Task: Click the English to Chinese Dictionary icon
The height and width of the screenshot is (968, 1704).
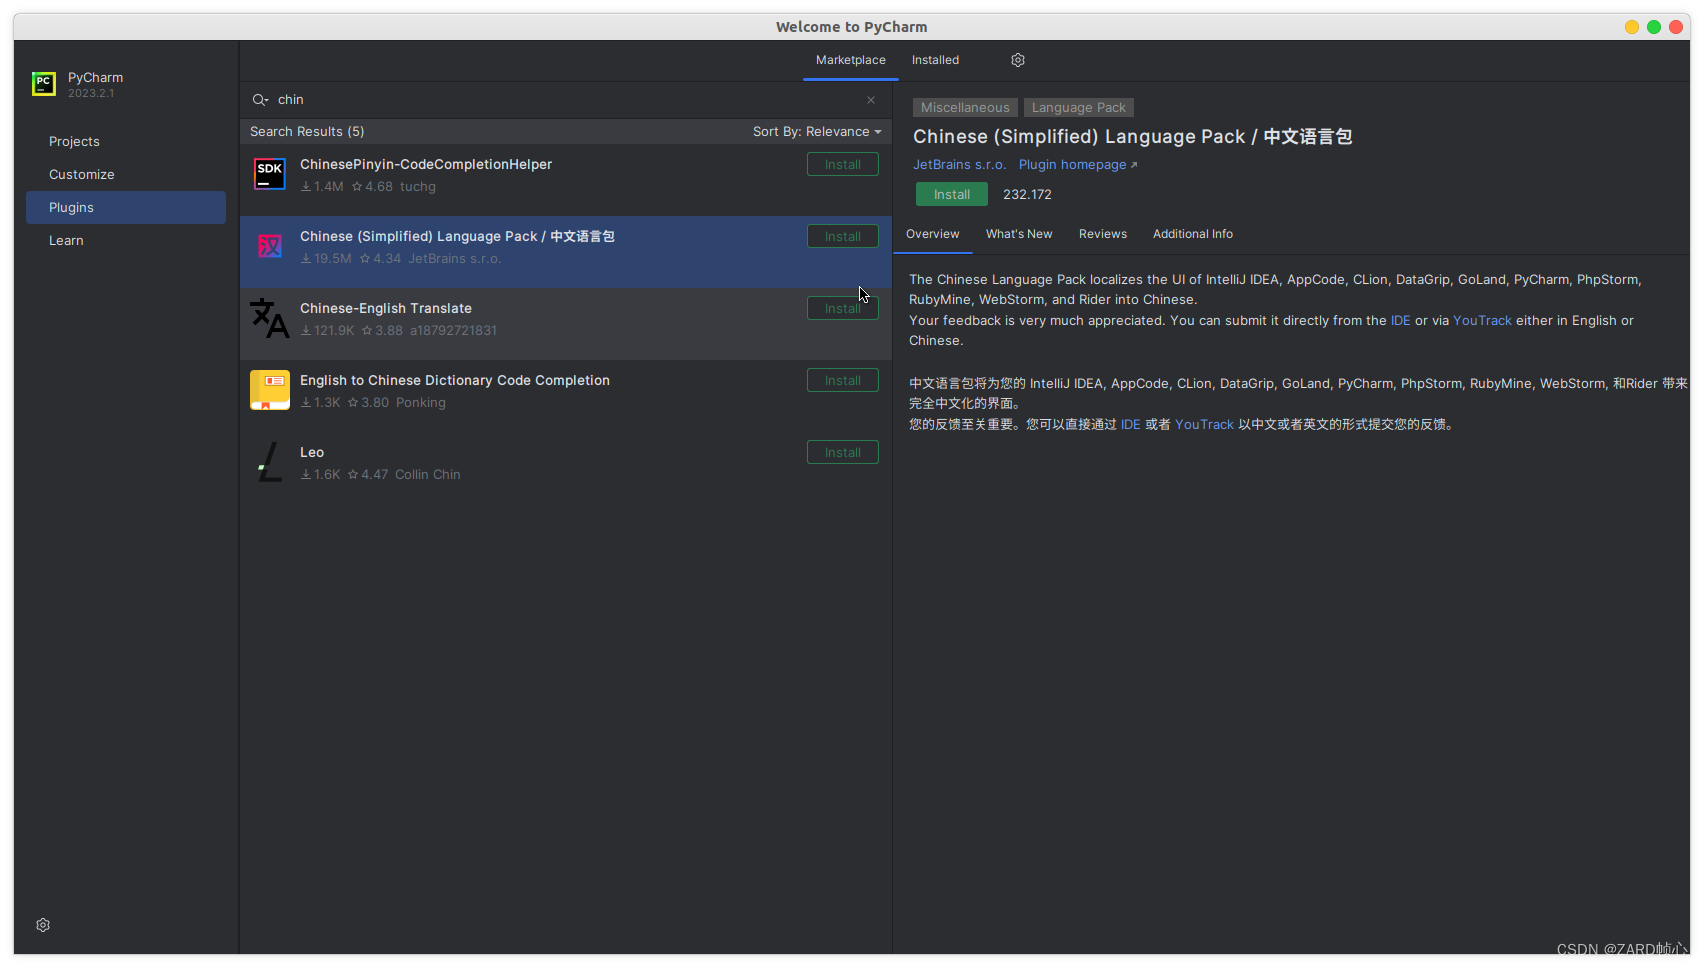Action: 270,390
